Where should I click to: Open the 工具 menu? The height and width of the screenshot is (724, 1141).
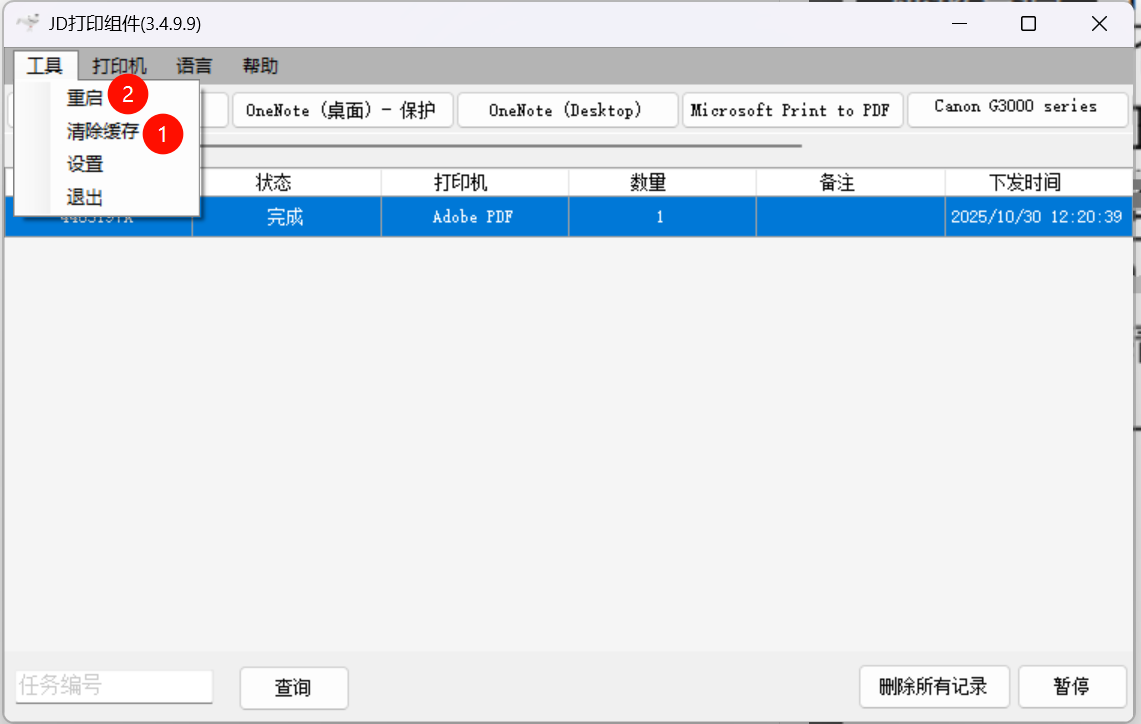(45, 67)
